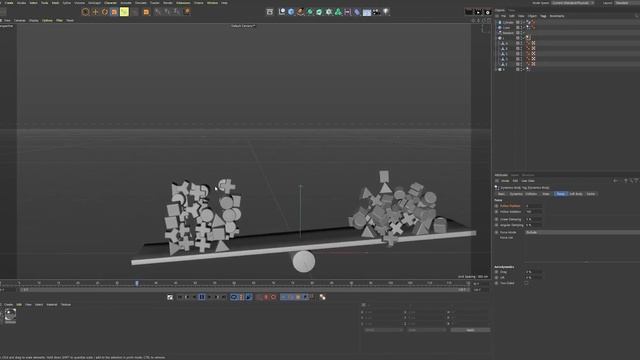640x360 pixels.
Task: Click Render View icon at top right
Action: pos(469,12)
